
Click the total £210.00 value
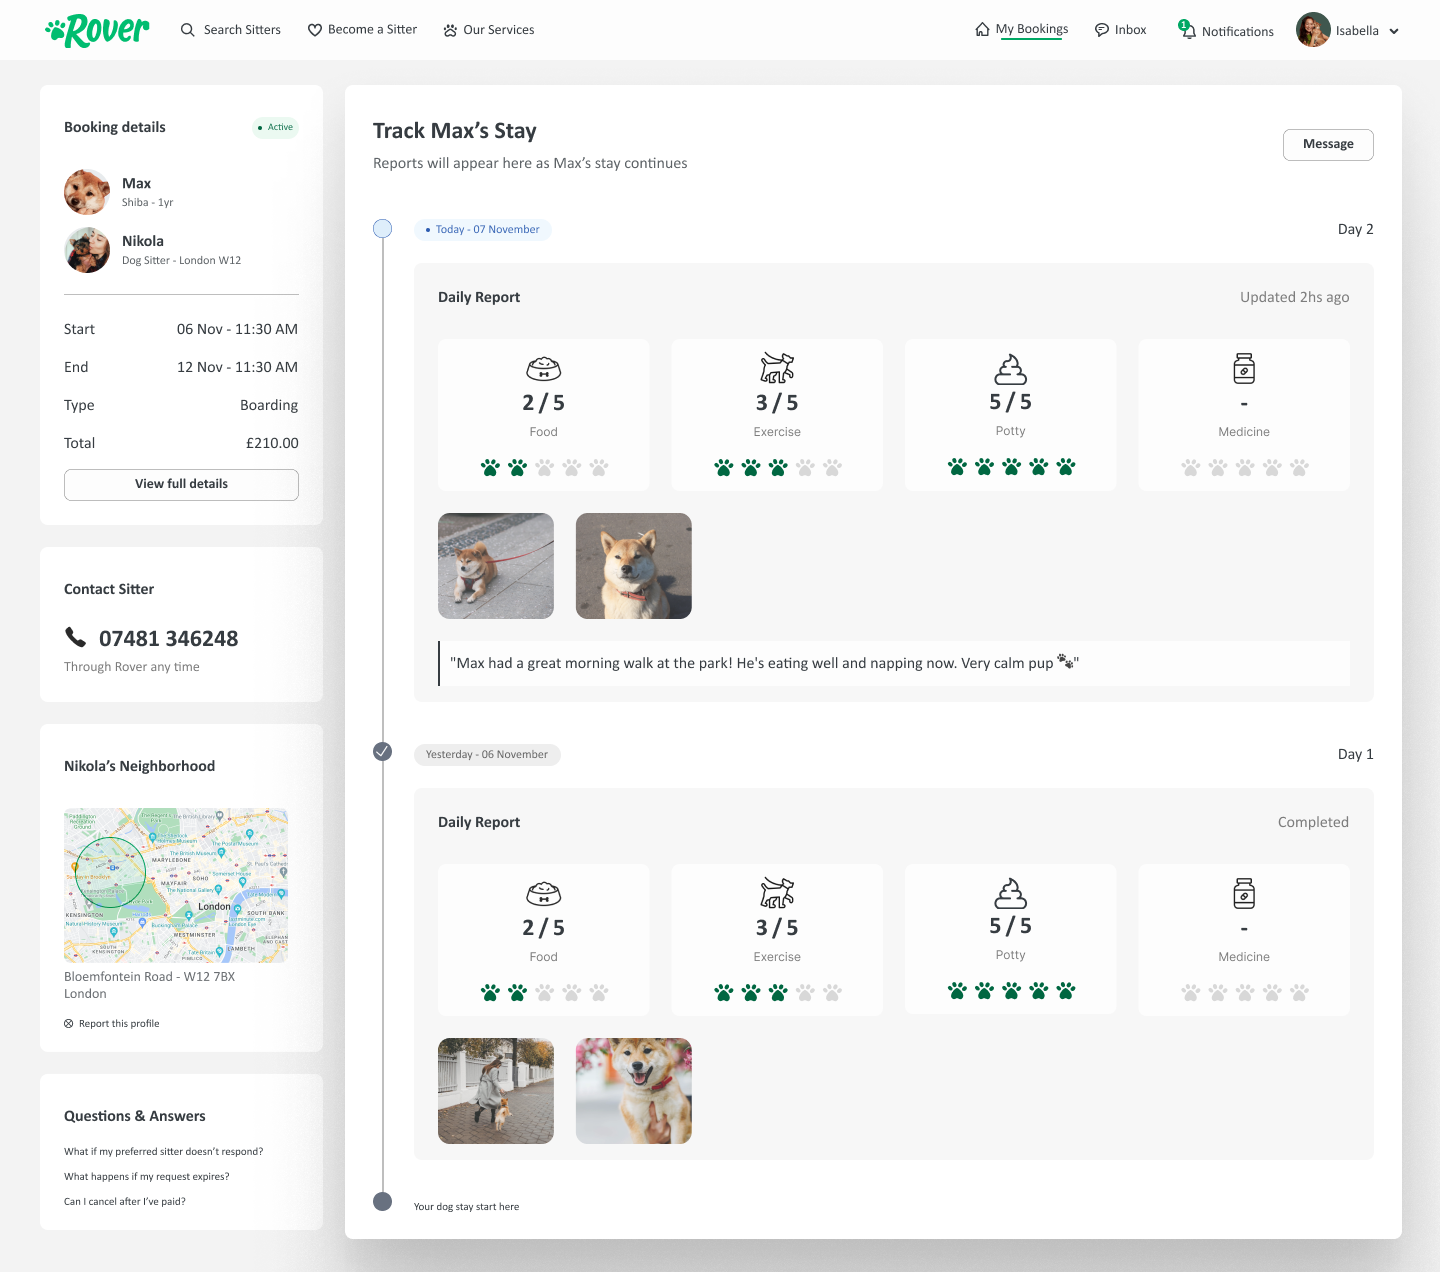pyautogui.click(x=272, y=443)
